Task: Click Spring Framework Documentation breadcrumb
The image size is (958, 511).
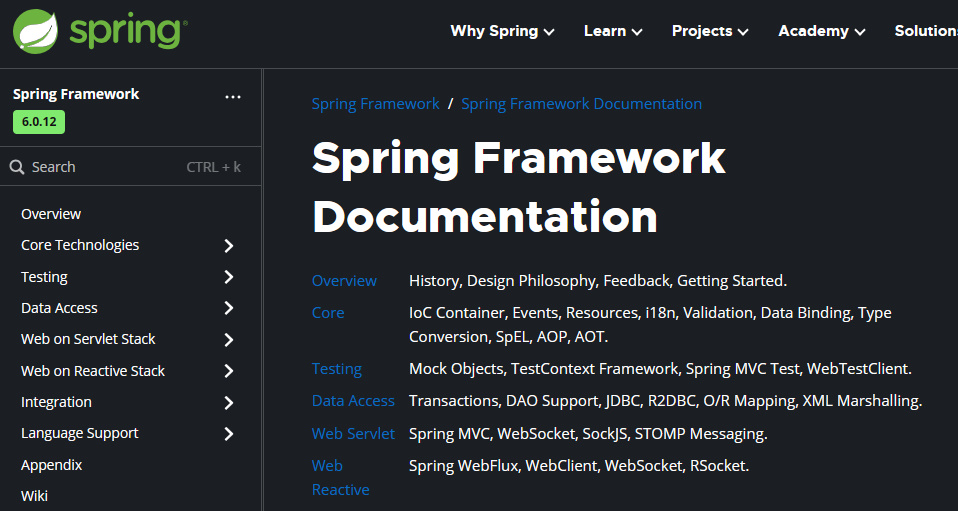Action: click(581, 104)
